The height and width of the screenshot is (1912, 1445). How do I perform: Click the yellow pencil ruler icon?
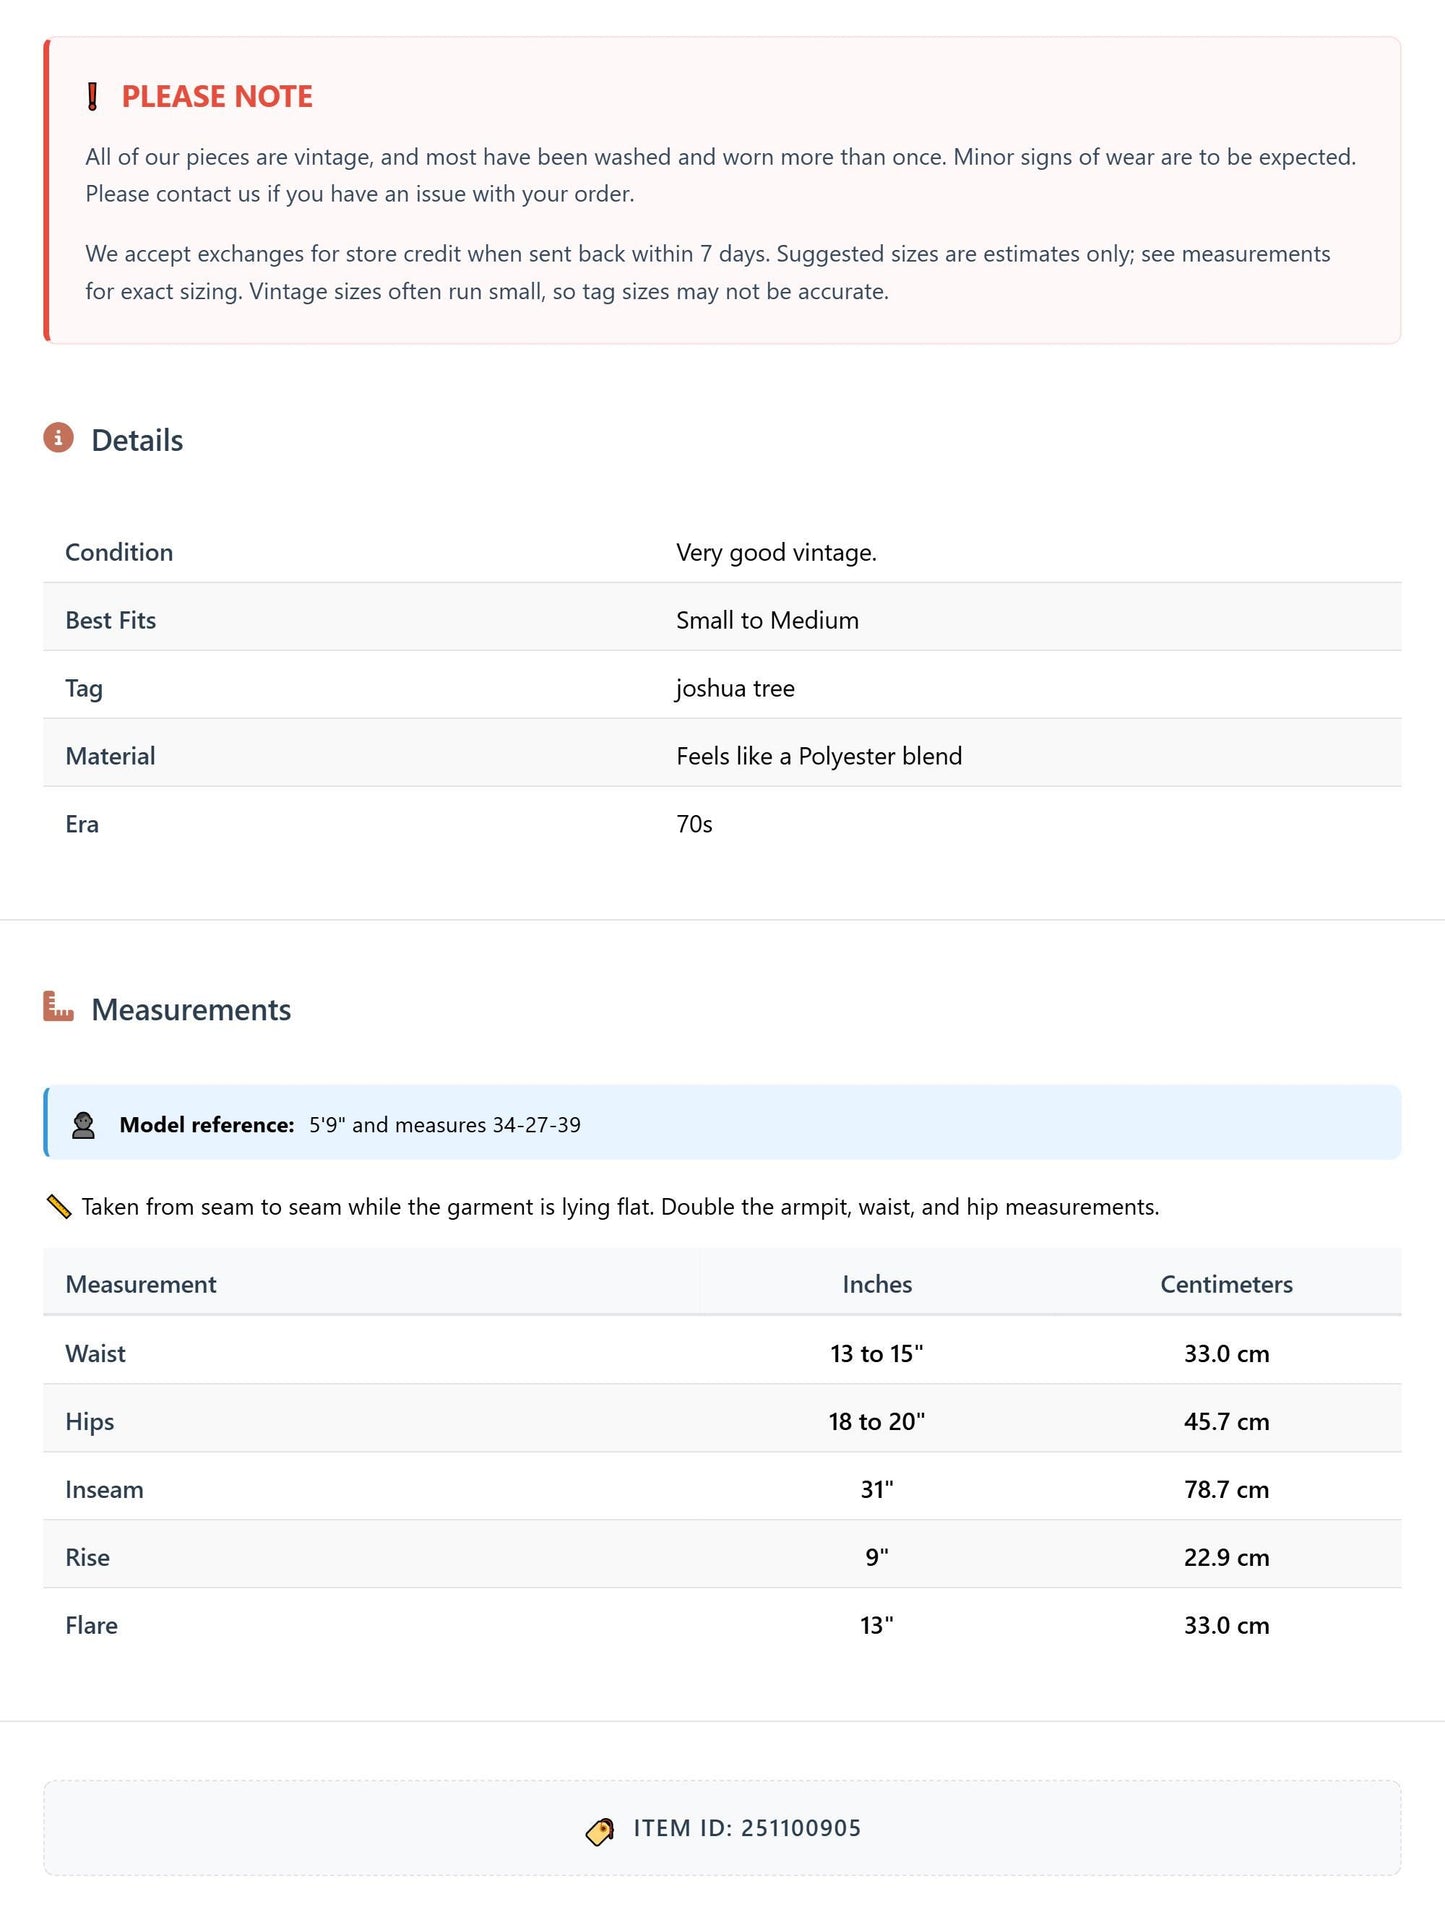(x=59, y=1207)
